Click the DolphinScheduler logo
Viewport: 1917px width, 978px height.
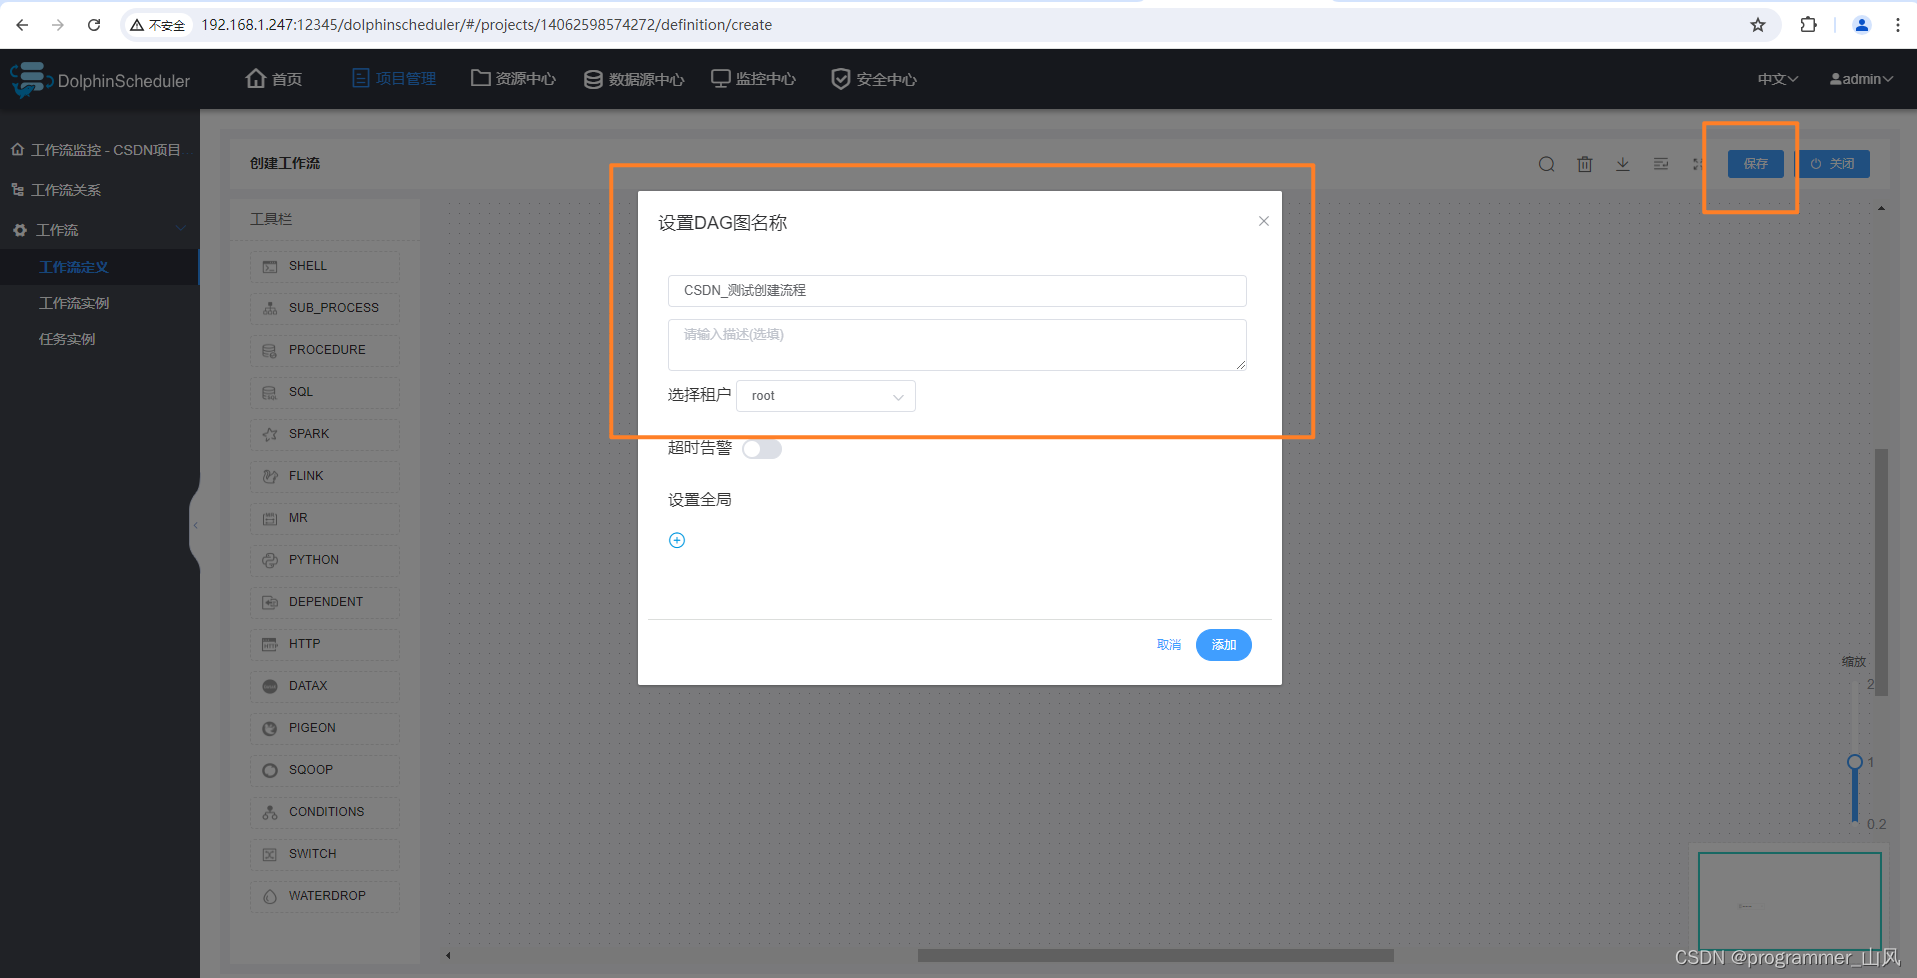pos(100,80)
